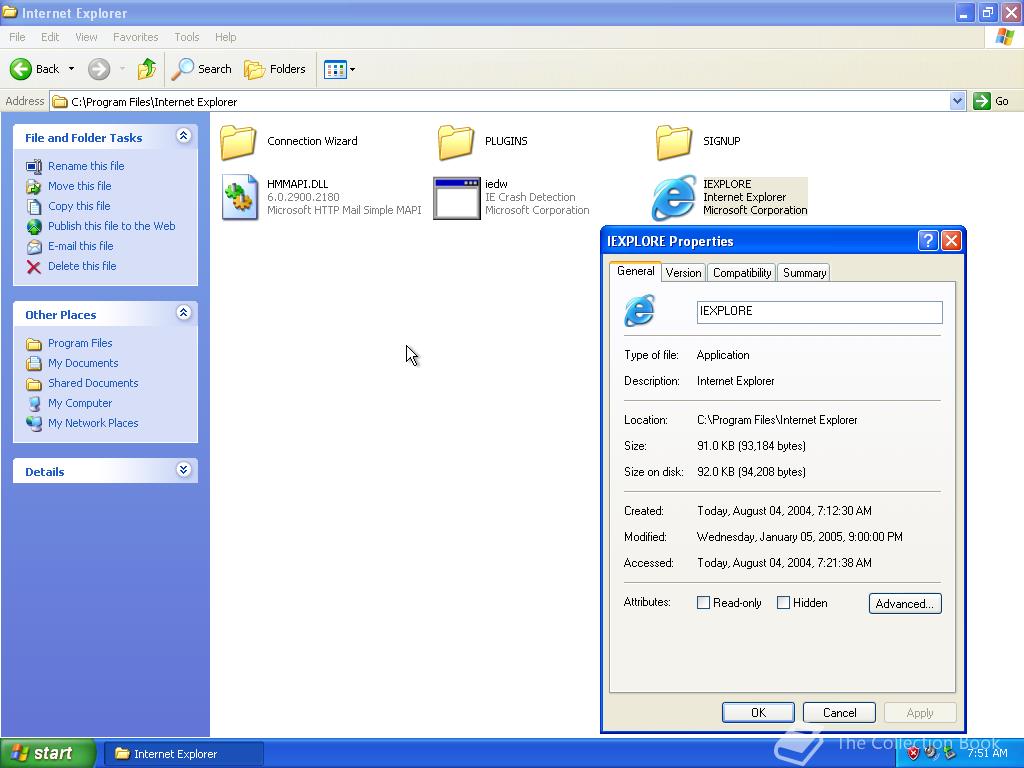This screenshot has height=768, width=1024.
Task: Click the IE icon in Properties dialog
Action: tap(639, 311)
